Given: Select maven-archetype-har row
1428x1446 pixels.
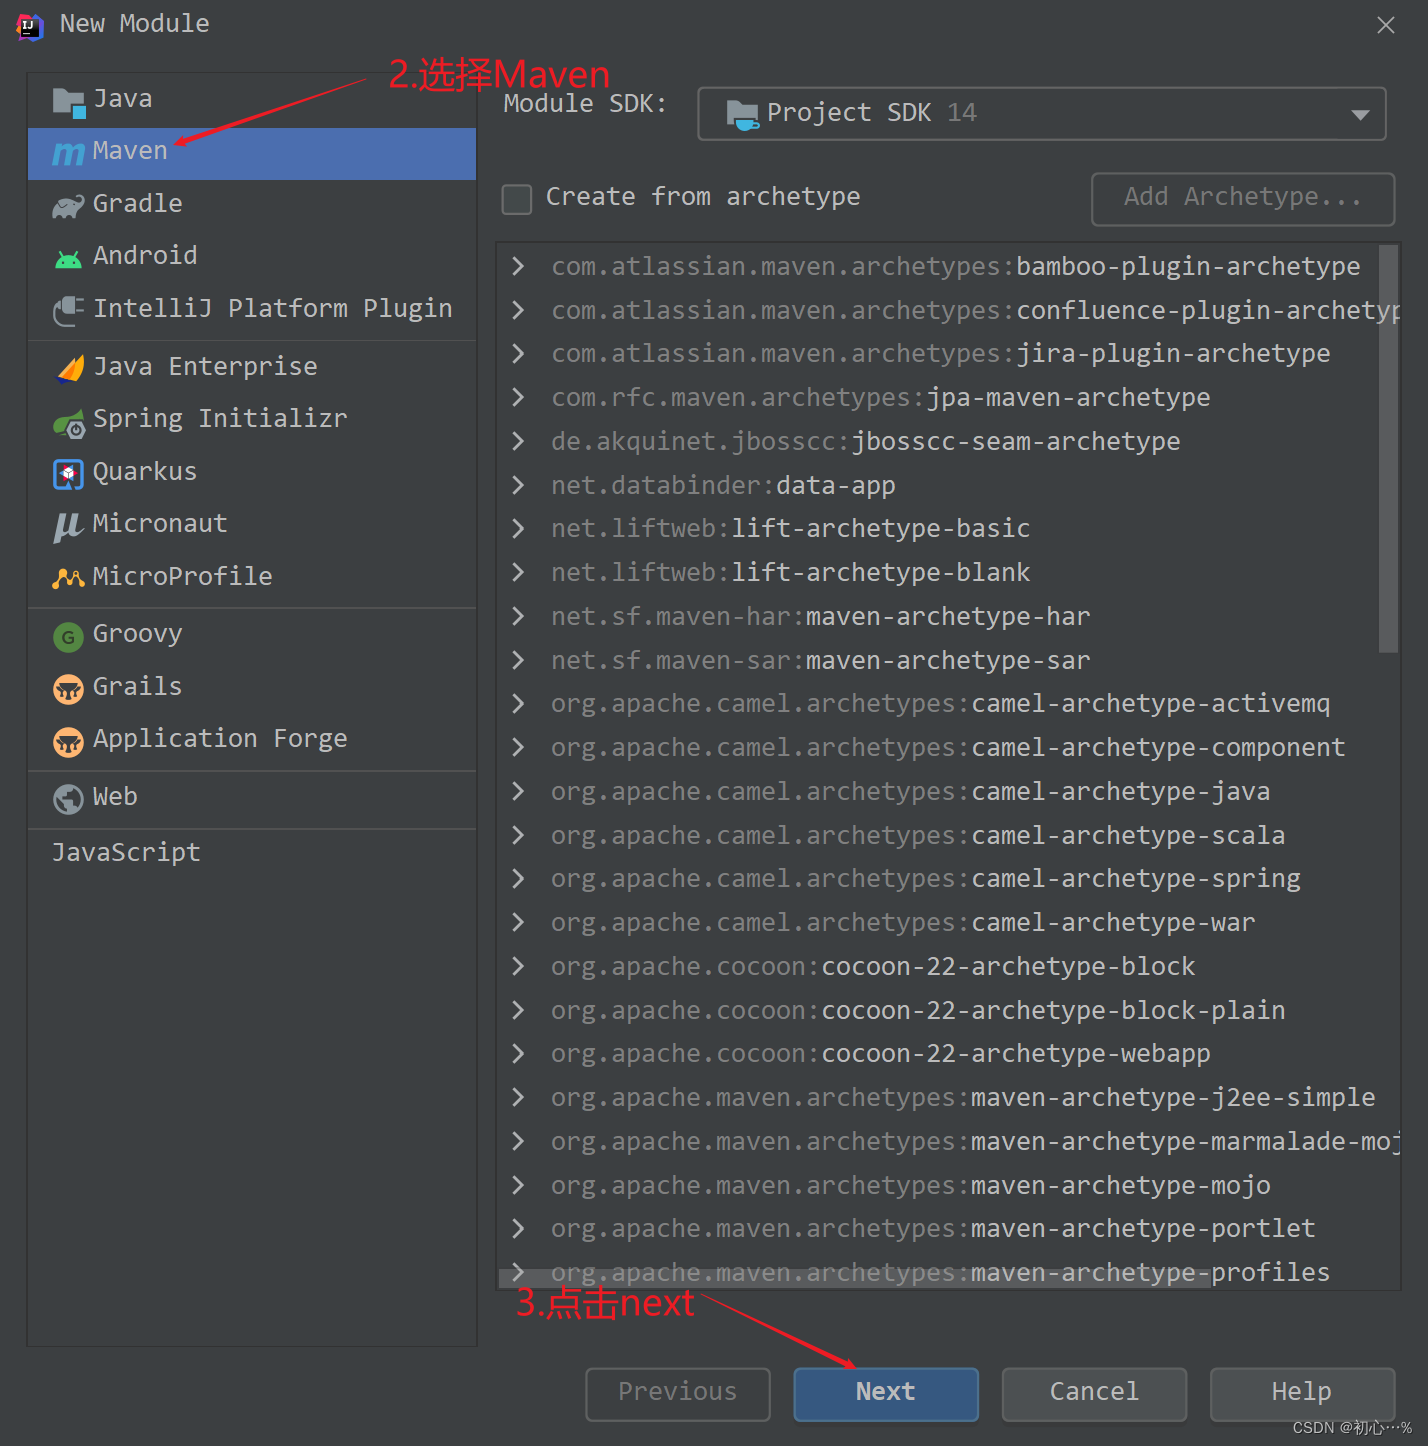Looking at the screenshot, I should click(948, 616).
